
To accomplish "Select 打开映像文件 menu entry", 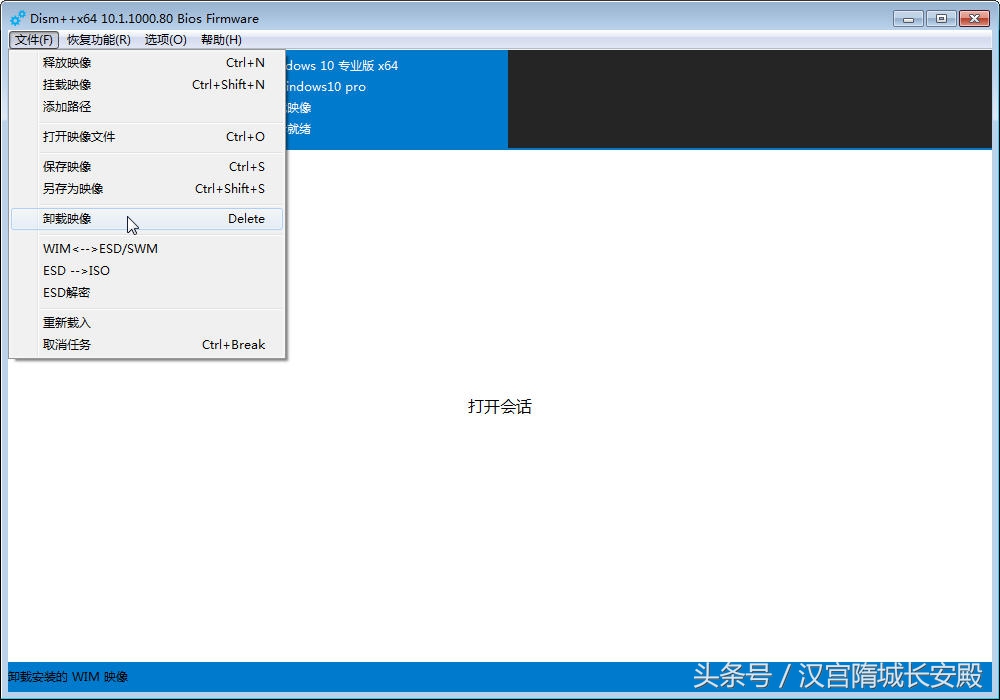I will pyautogui.click(x=147, y=136).
